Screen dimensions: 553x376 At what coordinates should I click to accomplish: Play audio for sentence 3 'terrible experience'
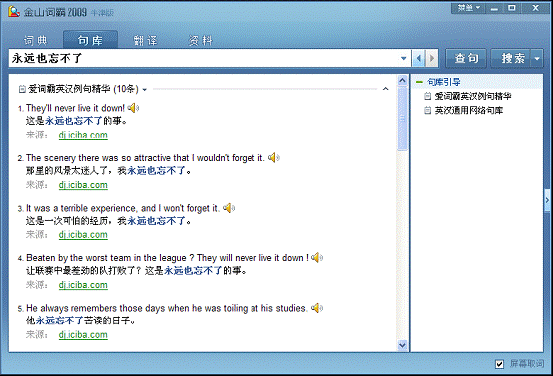coord(229,208)
